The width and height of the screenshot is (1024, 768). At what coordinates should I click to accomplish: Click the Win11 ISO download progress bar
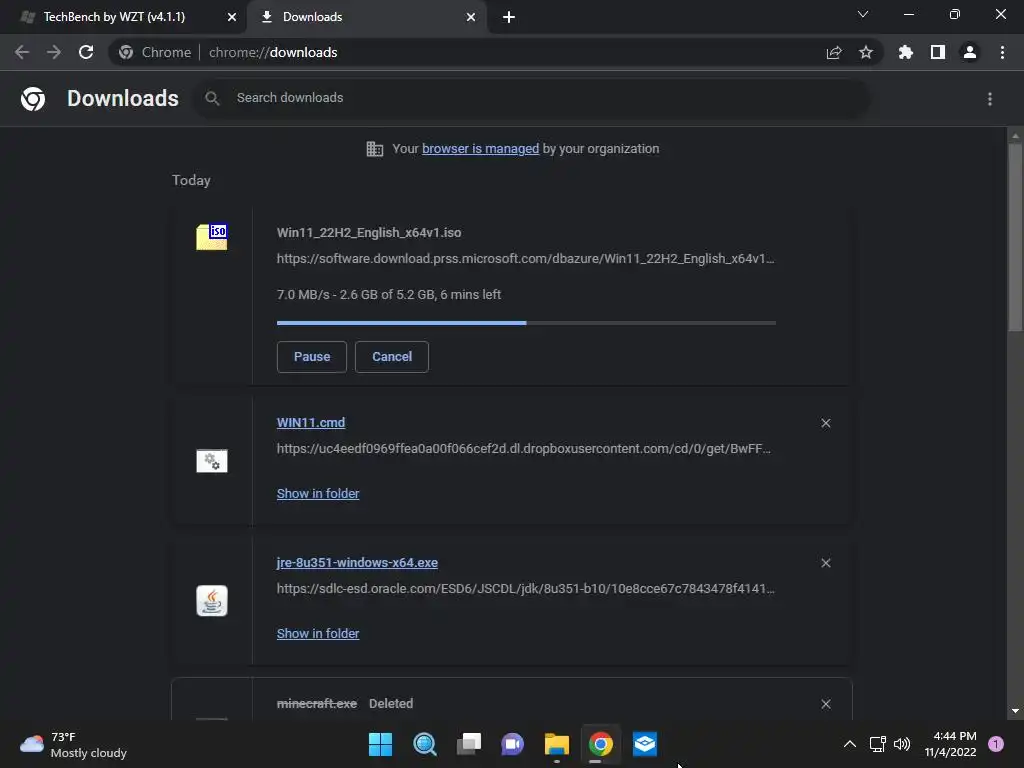tap(526, 323)
